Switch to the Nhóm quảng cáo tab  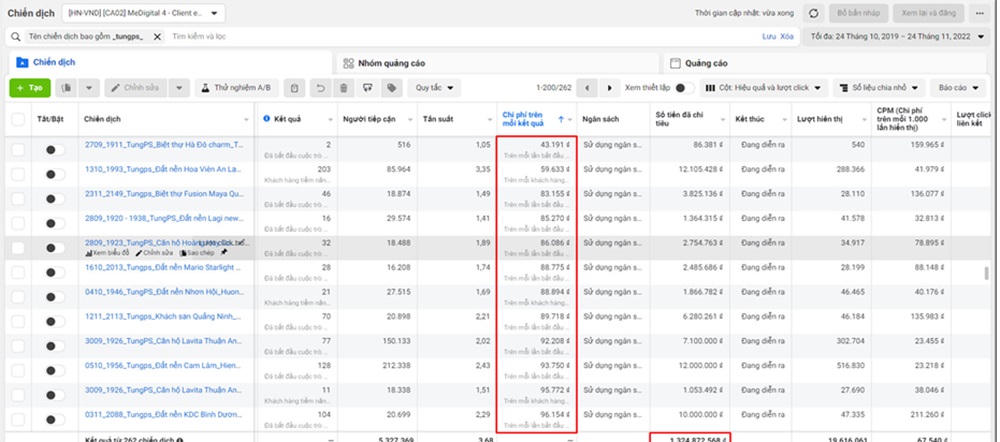(x=393, y=62)
